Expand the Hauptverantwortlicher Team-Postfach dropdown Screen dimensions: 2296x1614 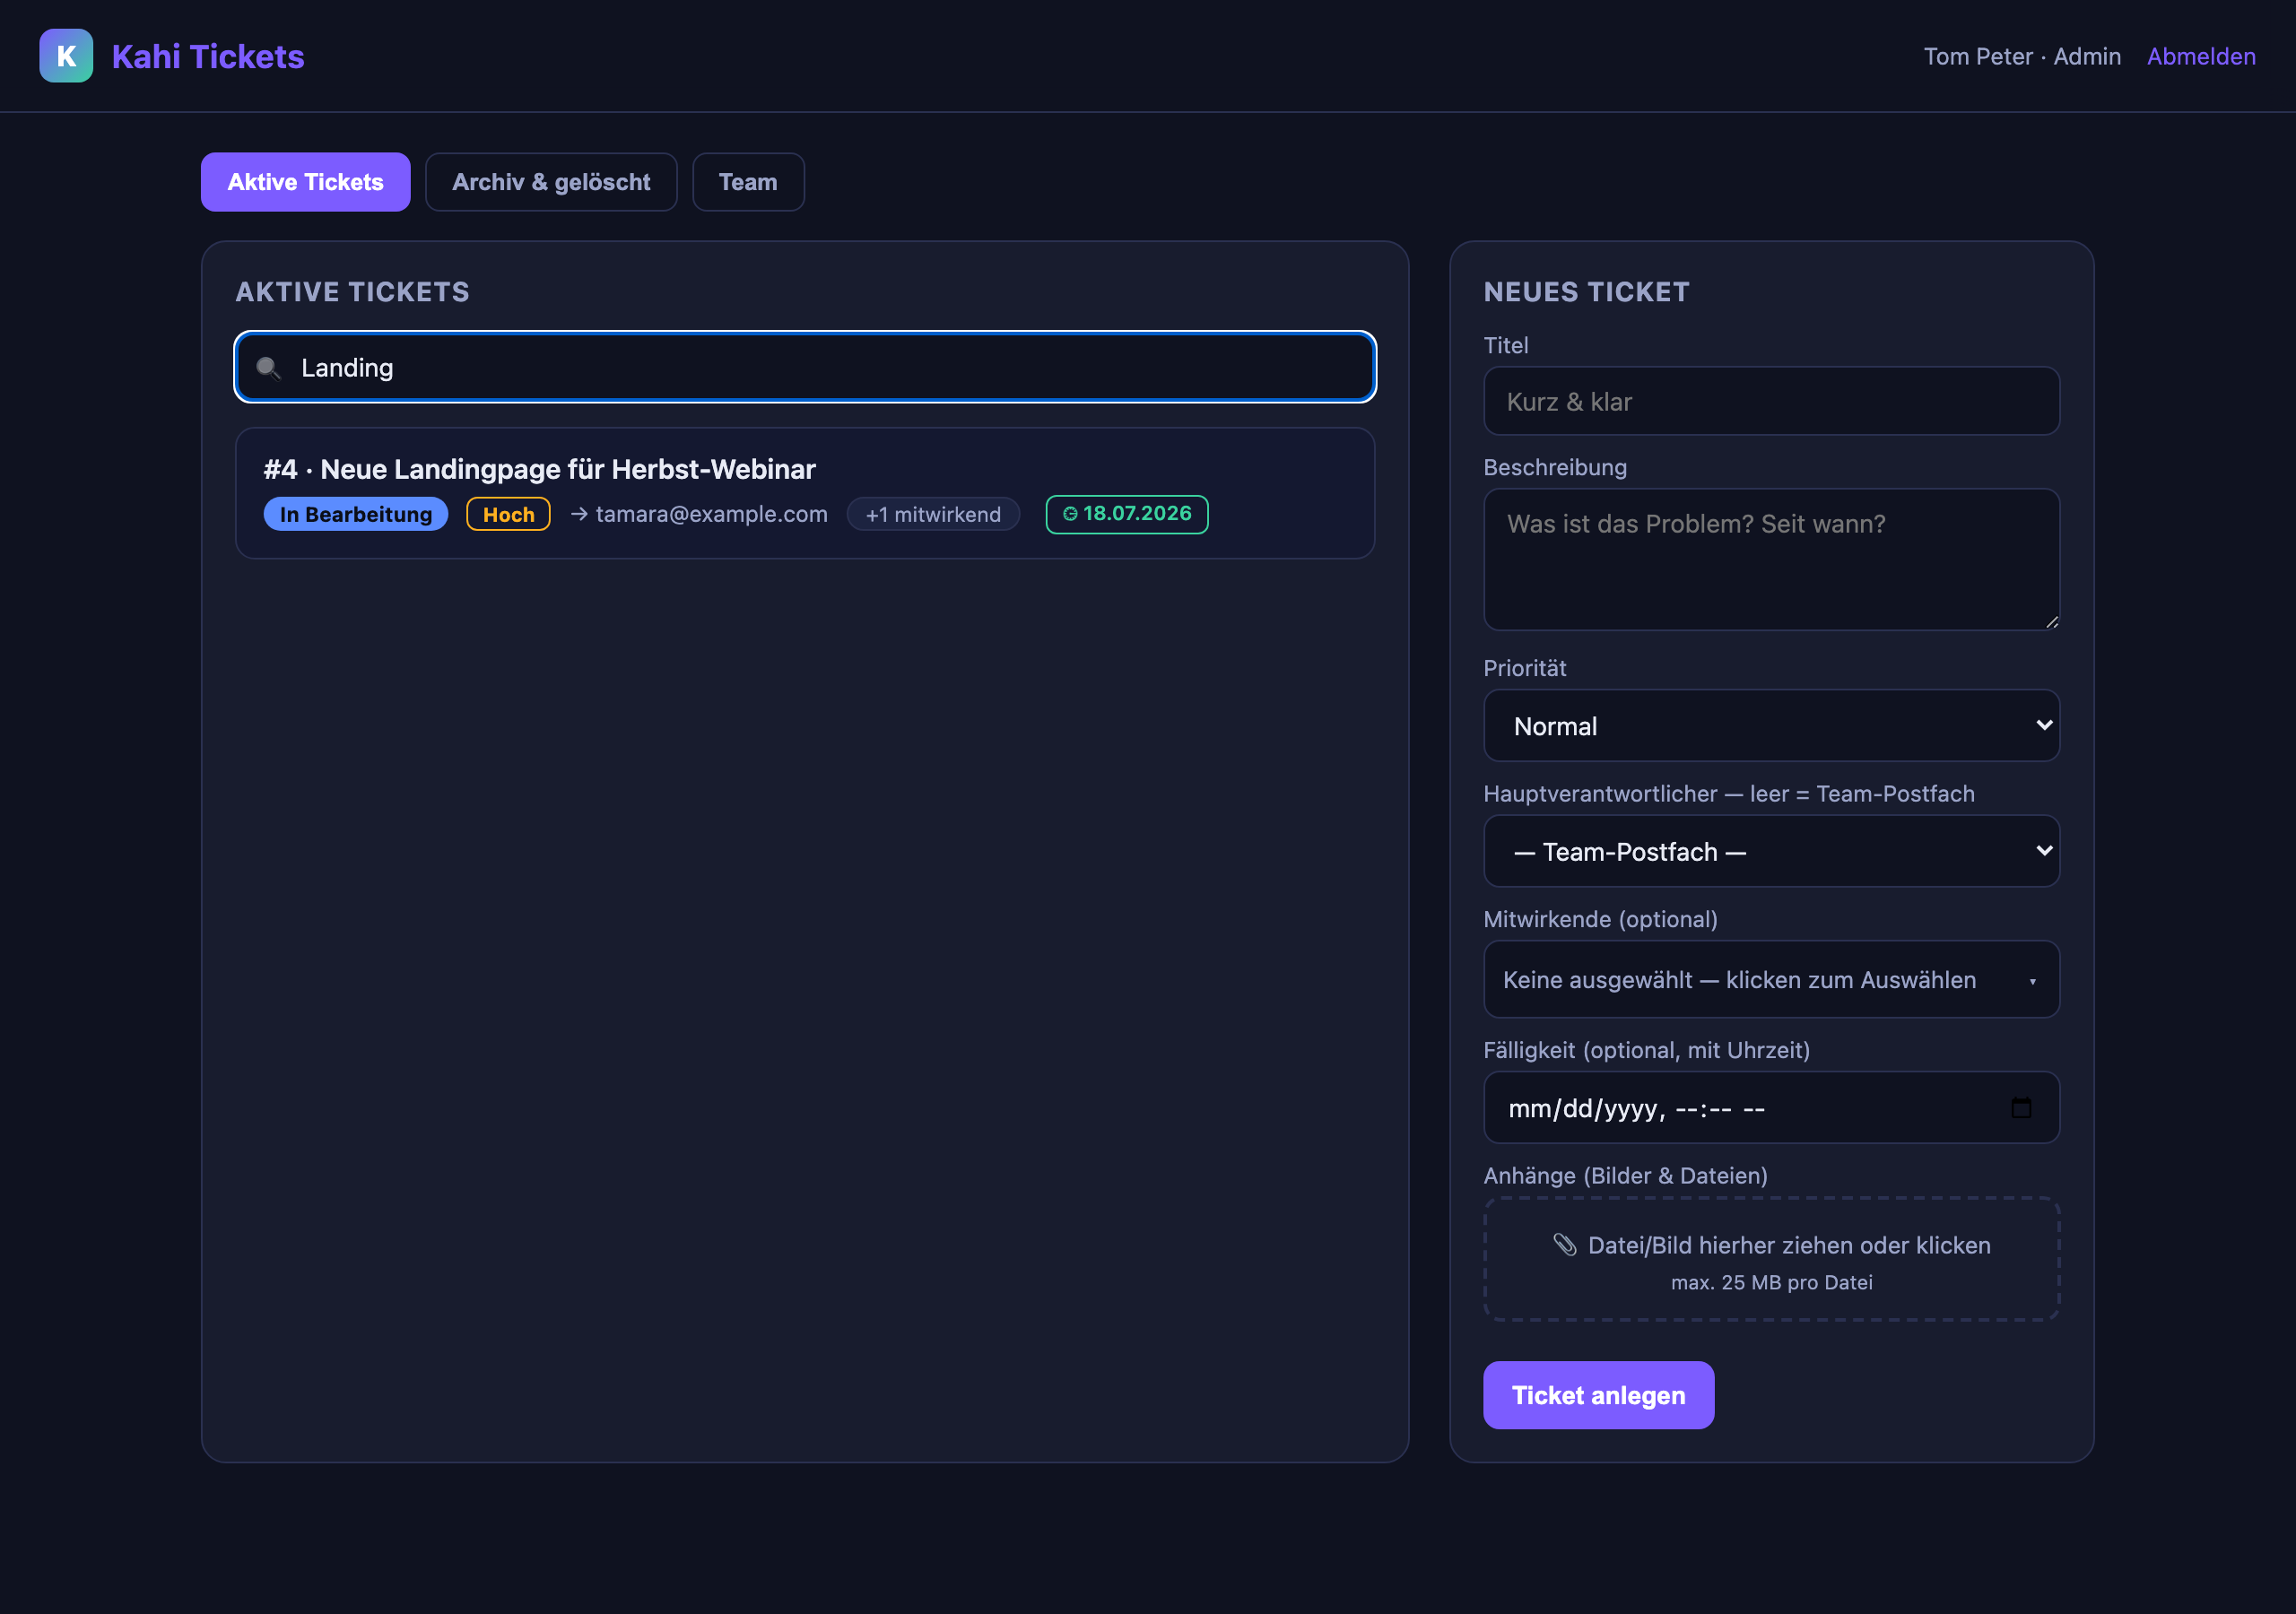(1771, 851)
